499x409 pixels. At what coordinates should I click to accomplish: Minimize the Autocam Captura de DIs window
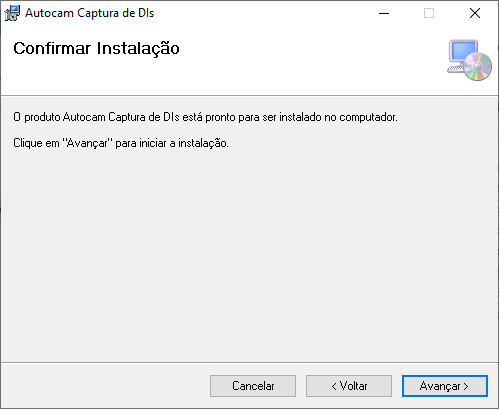[x=384, y=13]
